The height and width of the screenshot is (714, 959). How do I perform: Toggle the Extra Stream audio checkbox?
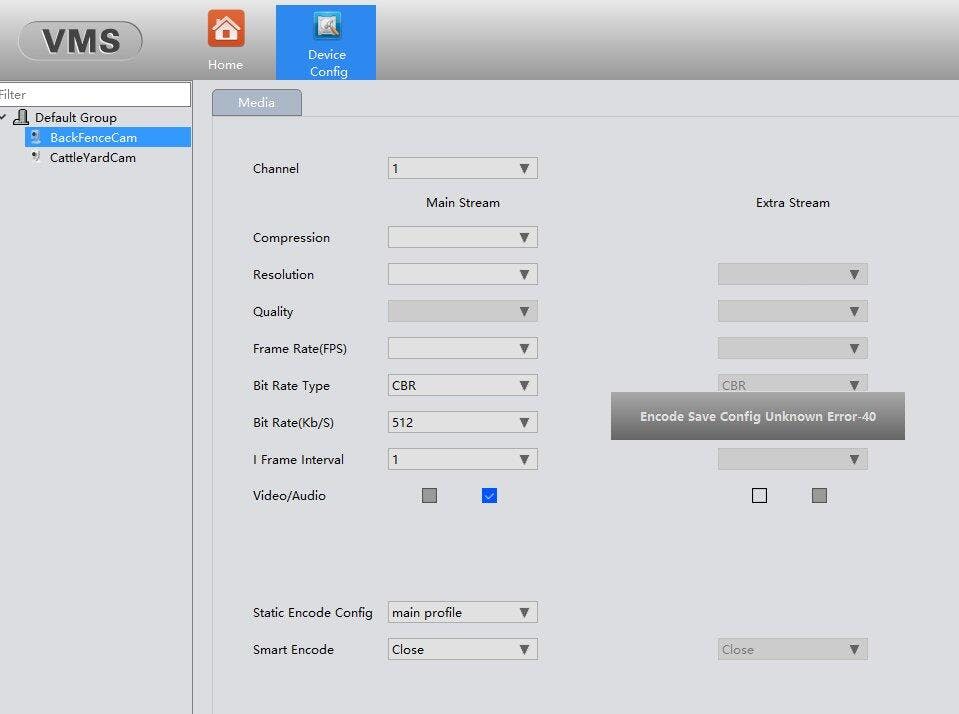[819, 495]
